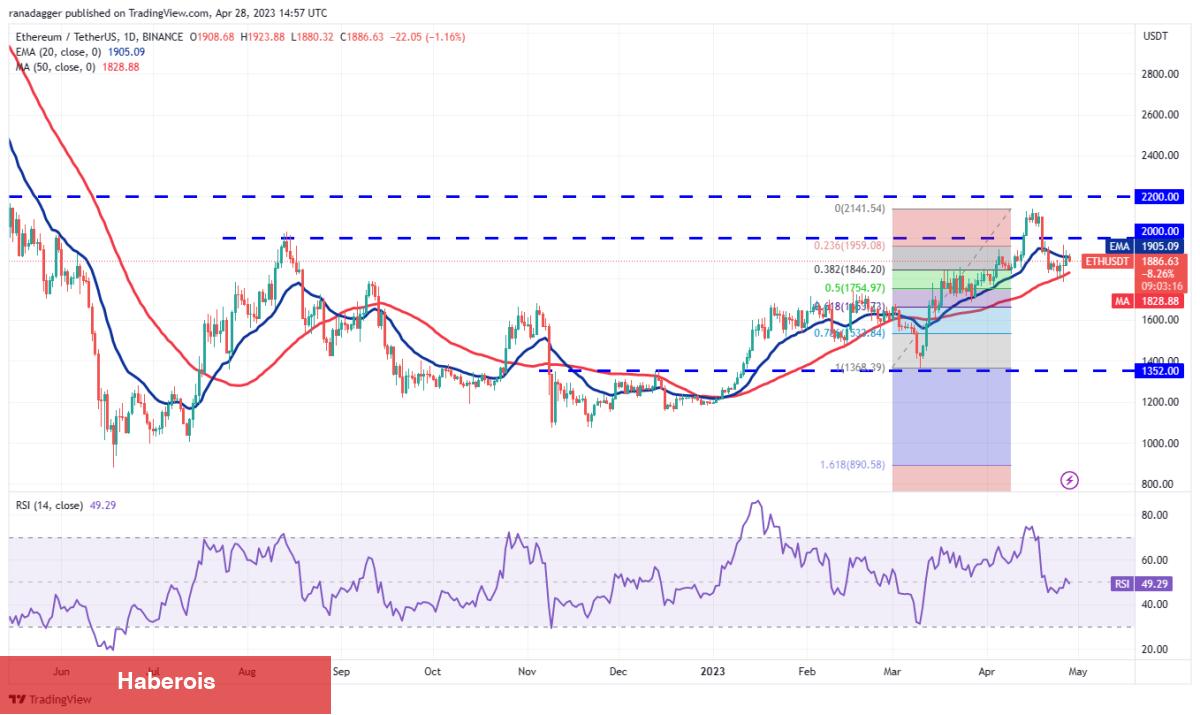Image resolution: width=1200 pixels, height=715 pixels.
Task: Click the TradingView logo at bottom left
Action: click(x=51, y=700)
